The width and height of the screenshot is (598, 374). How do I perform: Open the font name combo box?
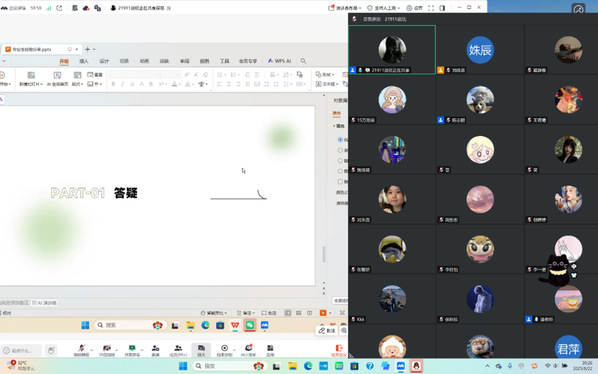coord(135,74)
